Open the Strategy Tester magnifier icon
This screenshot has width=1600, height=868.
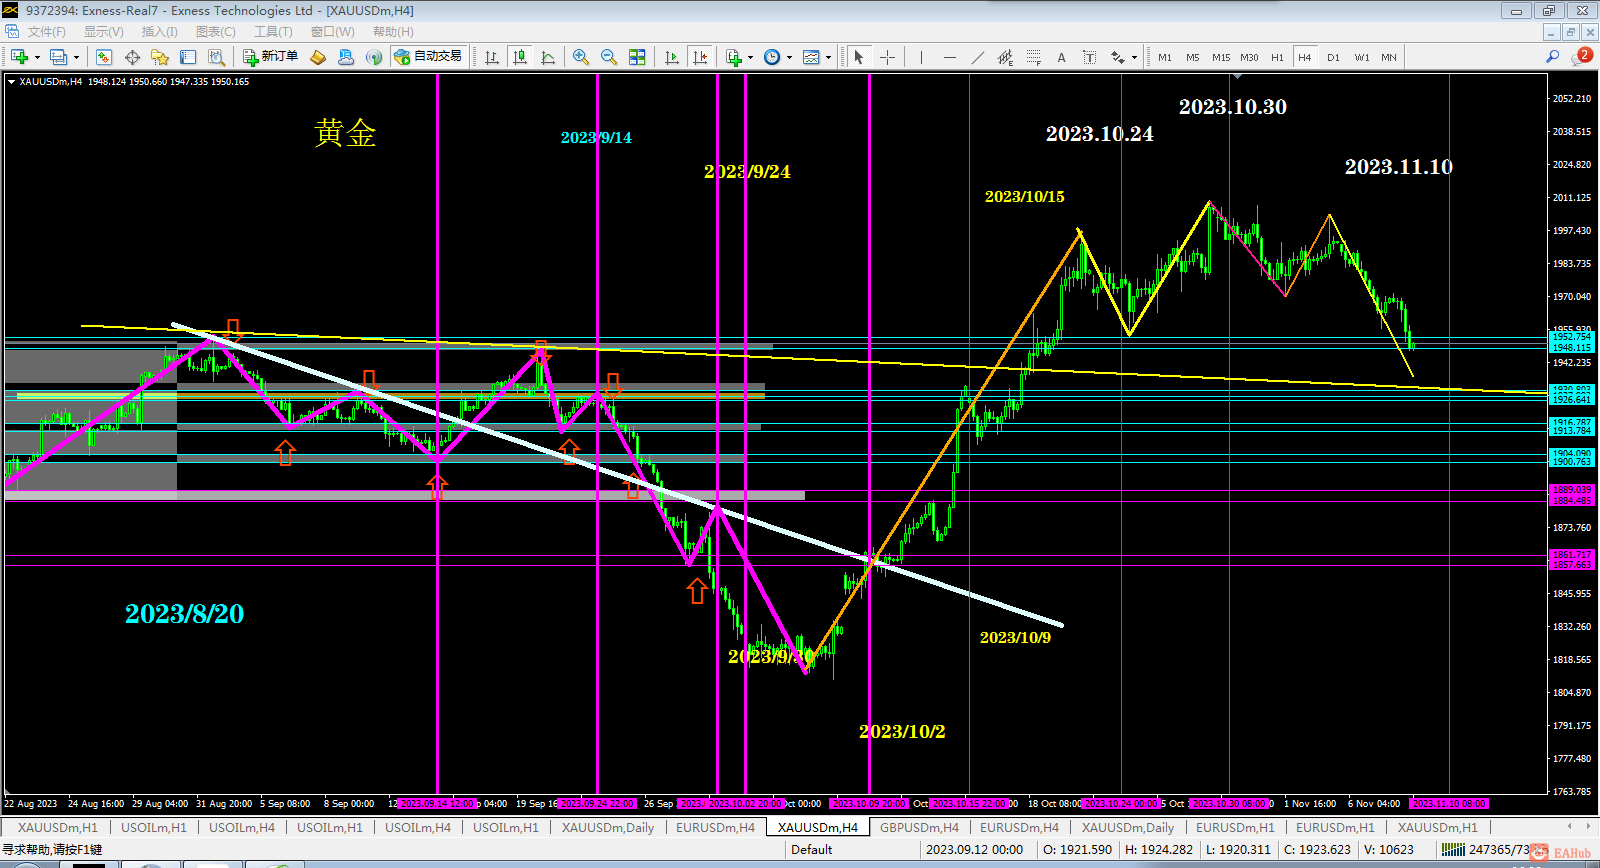click(x=216, y=57)
